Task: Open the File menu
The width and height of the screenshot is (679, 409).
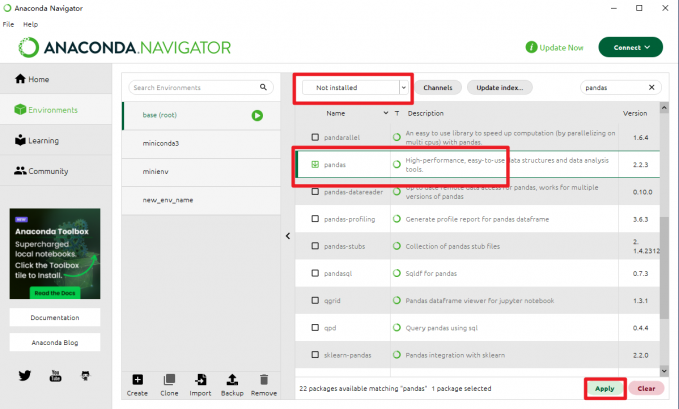Action: (x=8, y=24)
